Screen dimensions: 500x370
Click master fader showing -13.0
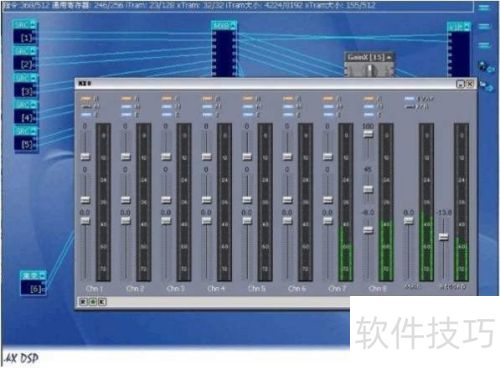(443, 237)
